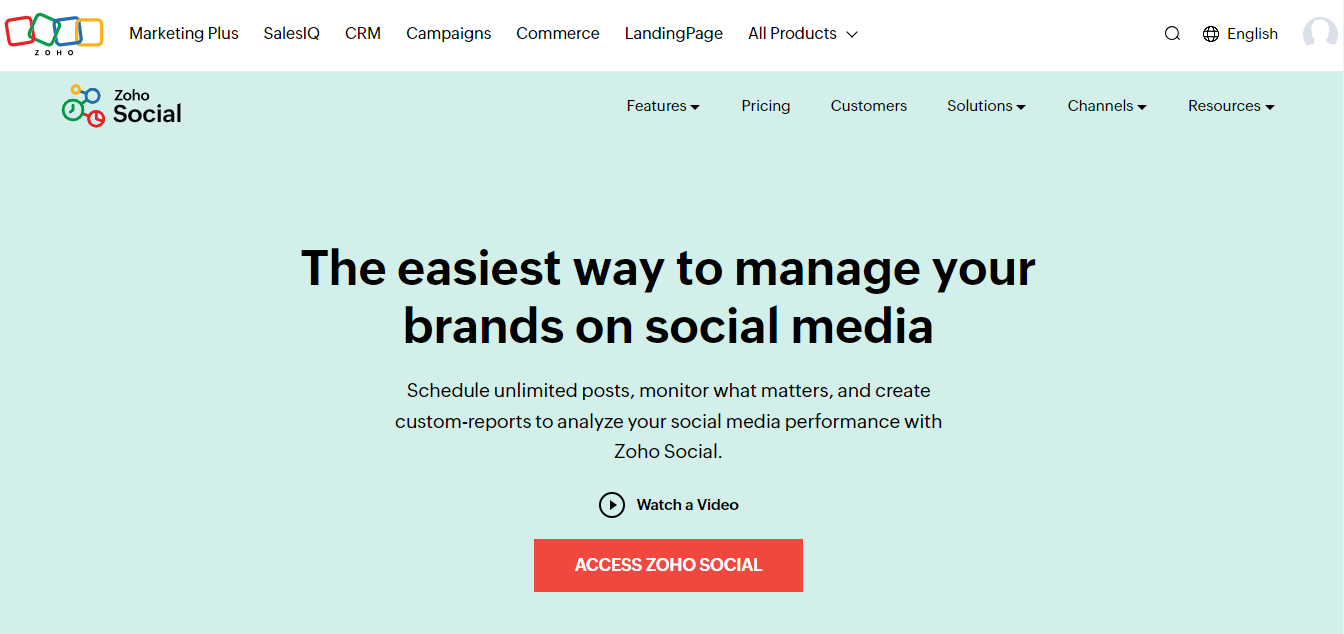Expand the Solutions dropdown

coord(985,105)
